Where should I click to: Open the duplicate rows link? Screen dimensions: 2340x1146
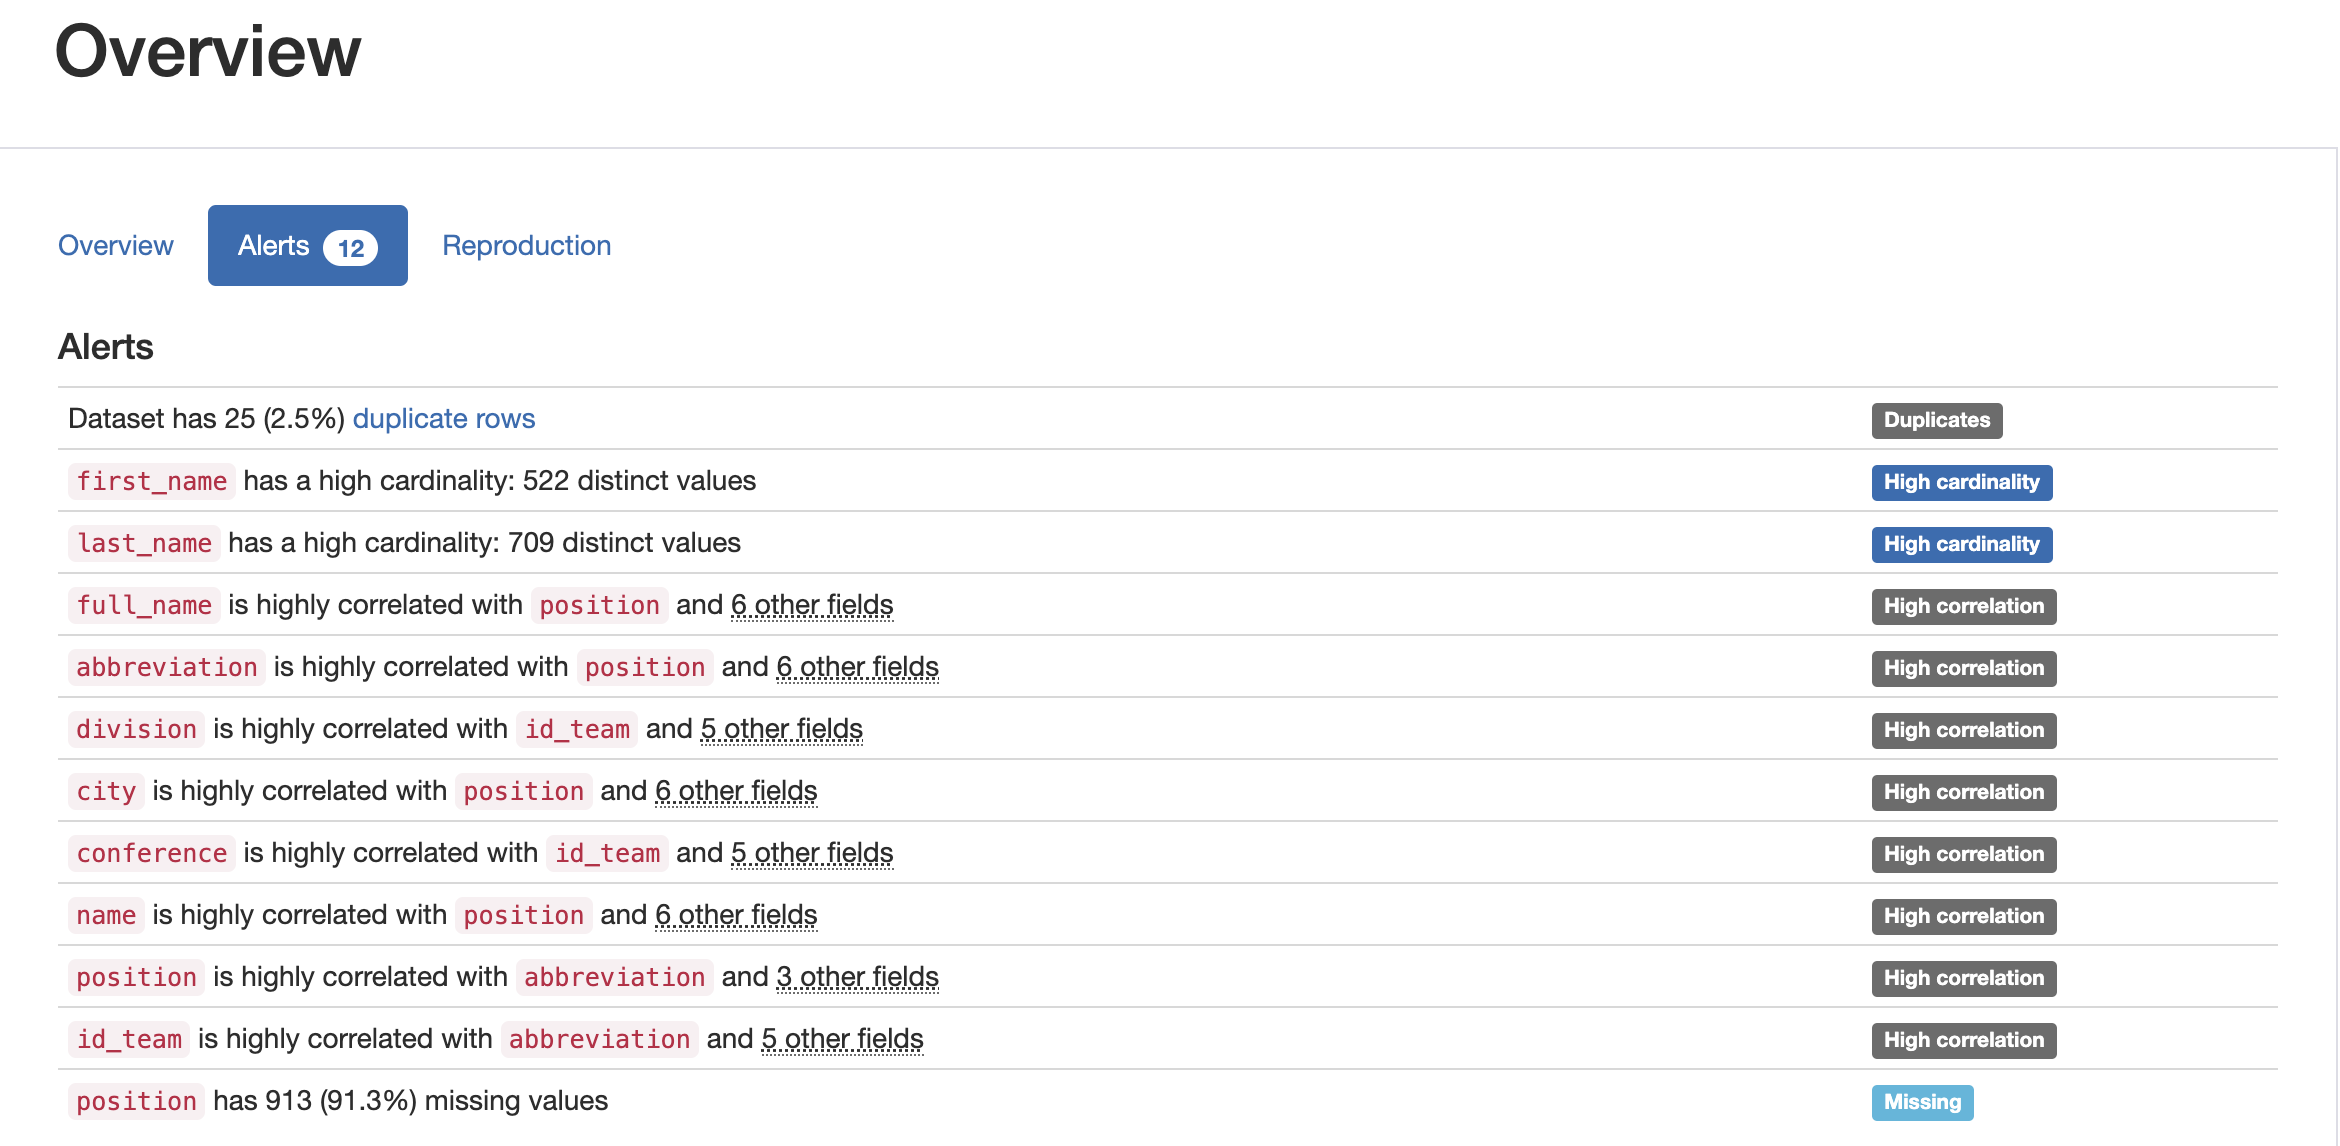tap(443, 418)
